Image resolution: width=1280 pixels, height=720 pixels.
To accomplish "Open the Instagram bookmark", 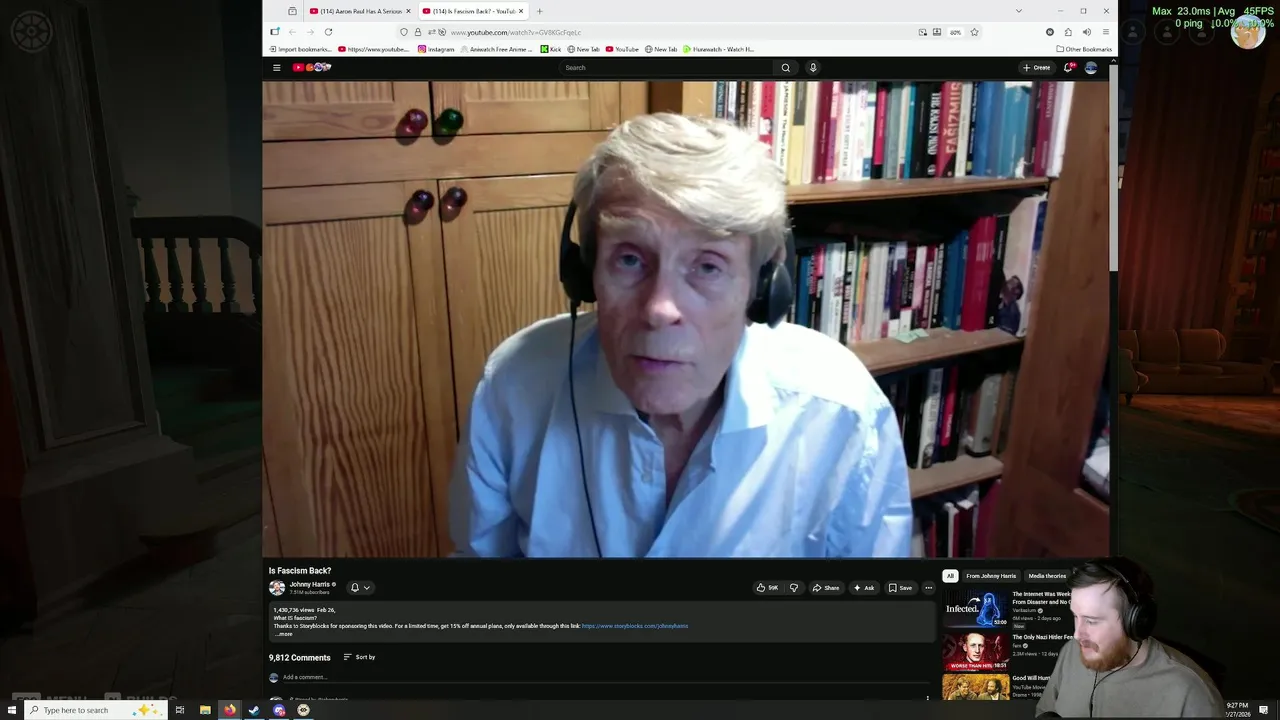I will point(436,49).
